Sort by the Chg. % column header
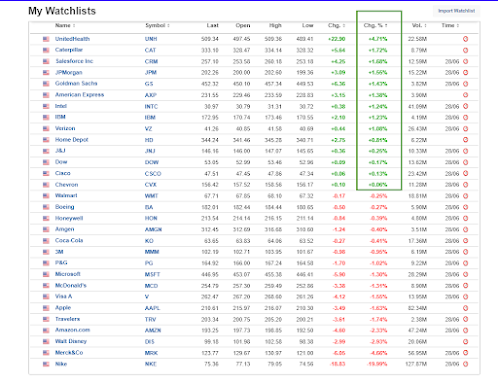Image resolution: width=498 pixels, height=384 pixels. pyautogui.click(x=375, y=25)
